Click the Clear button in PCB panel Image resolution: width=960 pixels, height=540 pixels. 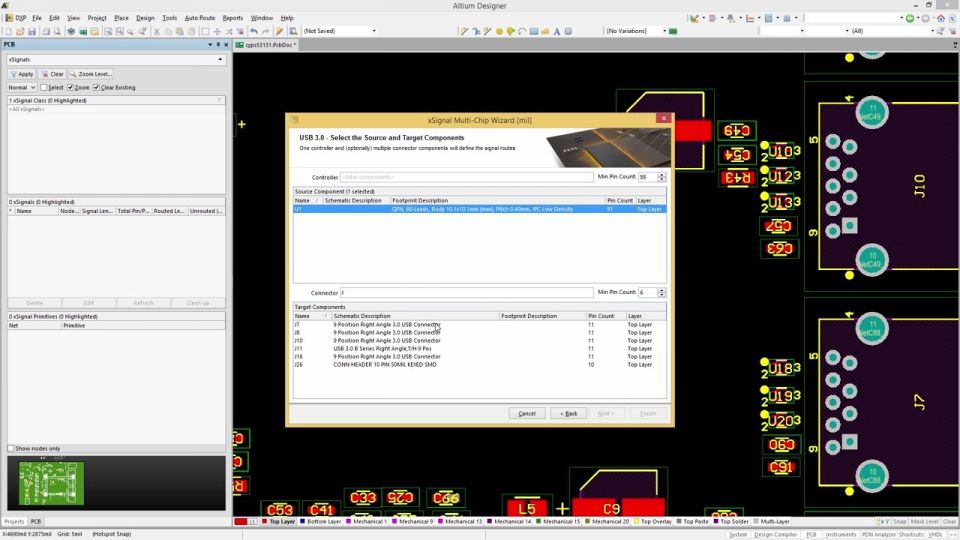pyautogui.click(x=53, y=74)
